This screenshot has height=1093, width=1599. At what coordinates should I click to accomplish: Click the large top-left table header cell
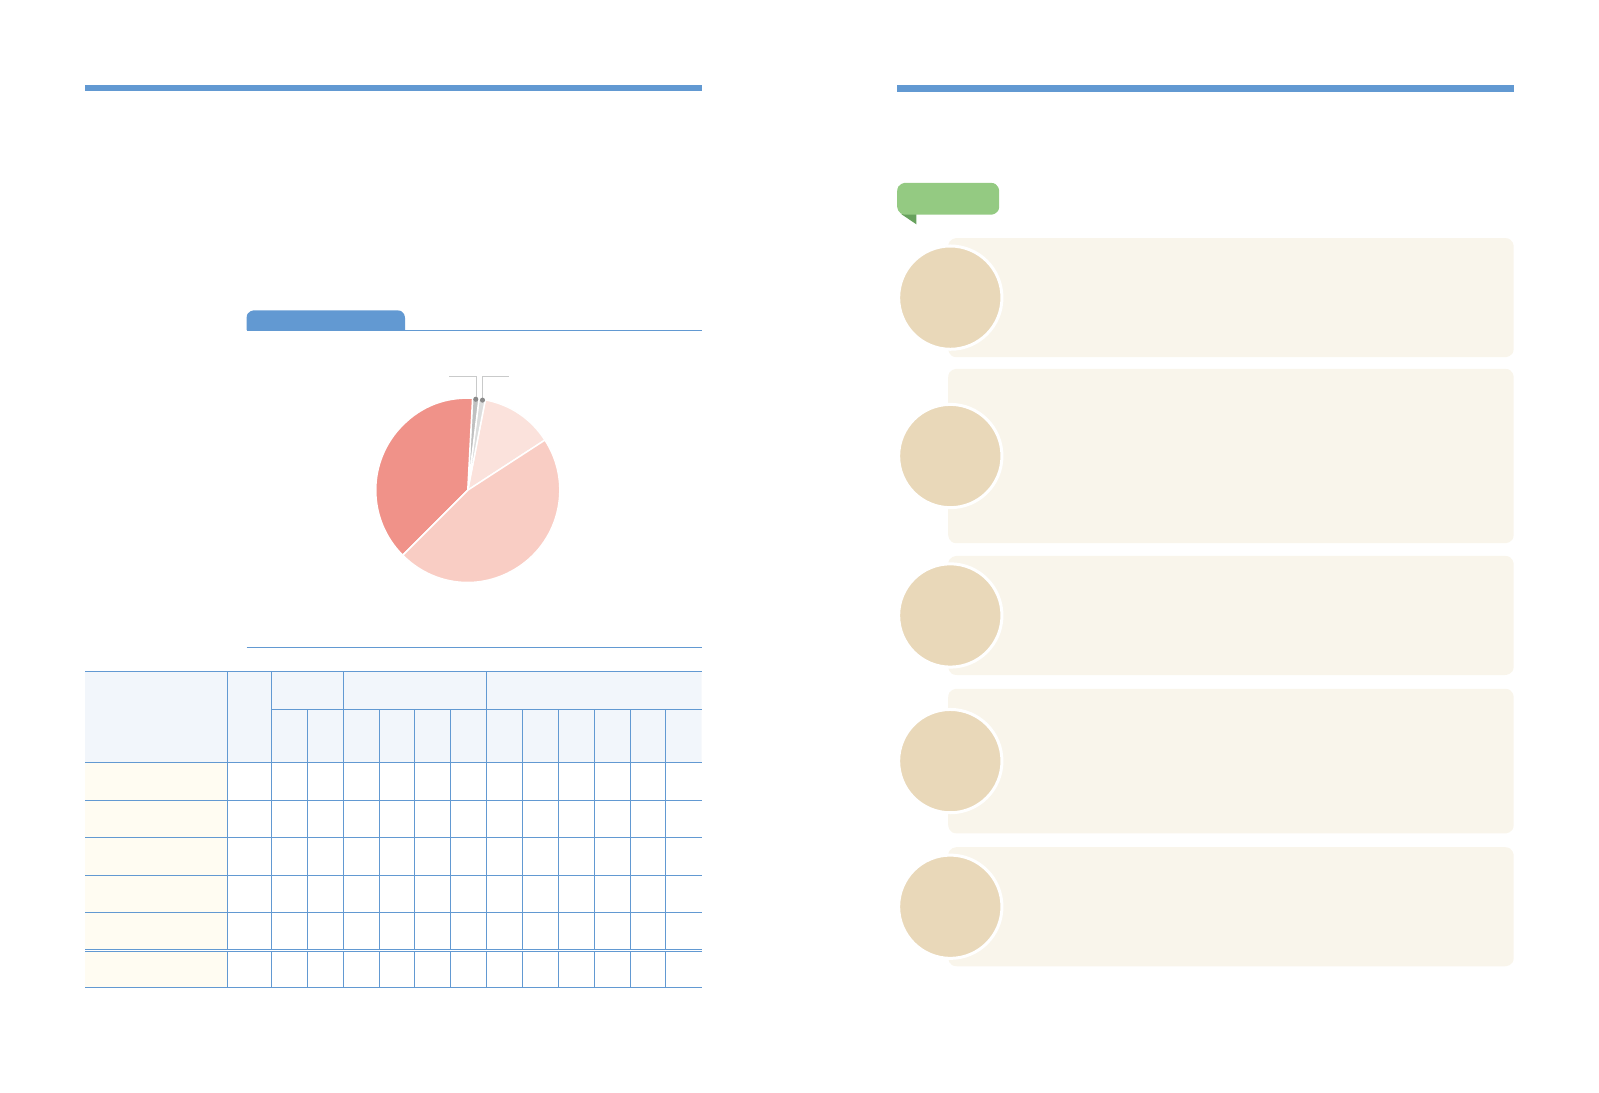[x=156, y=717]
